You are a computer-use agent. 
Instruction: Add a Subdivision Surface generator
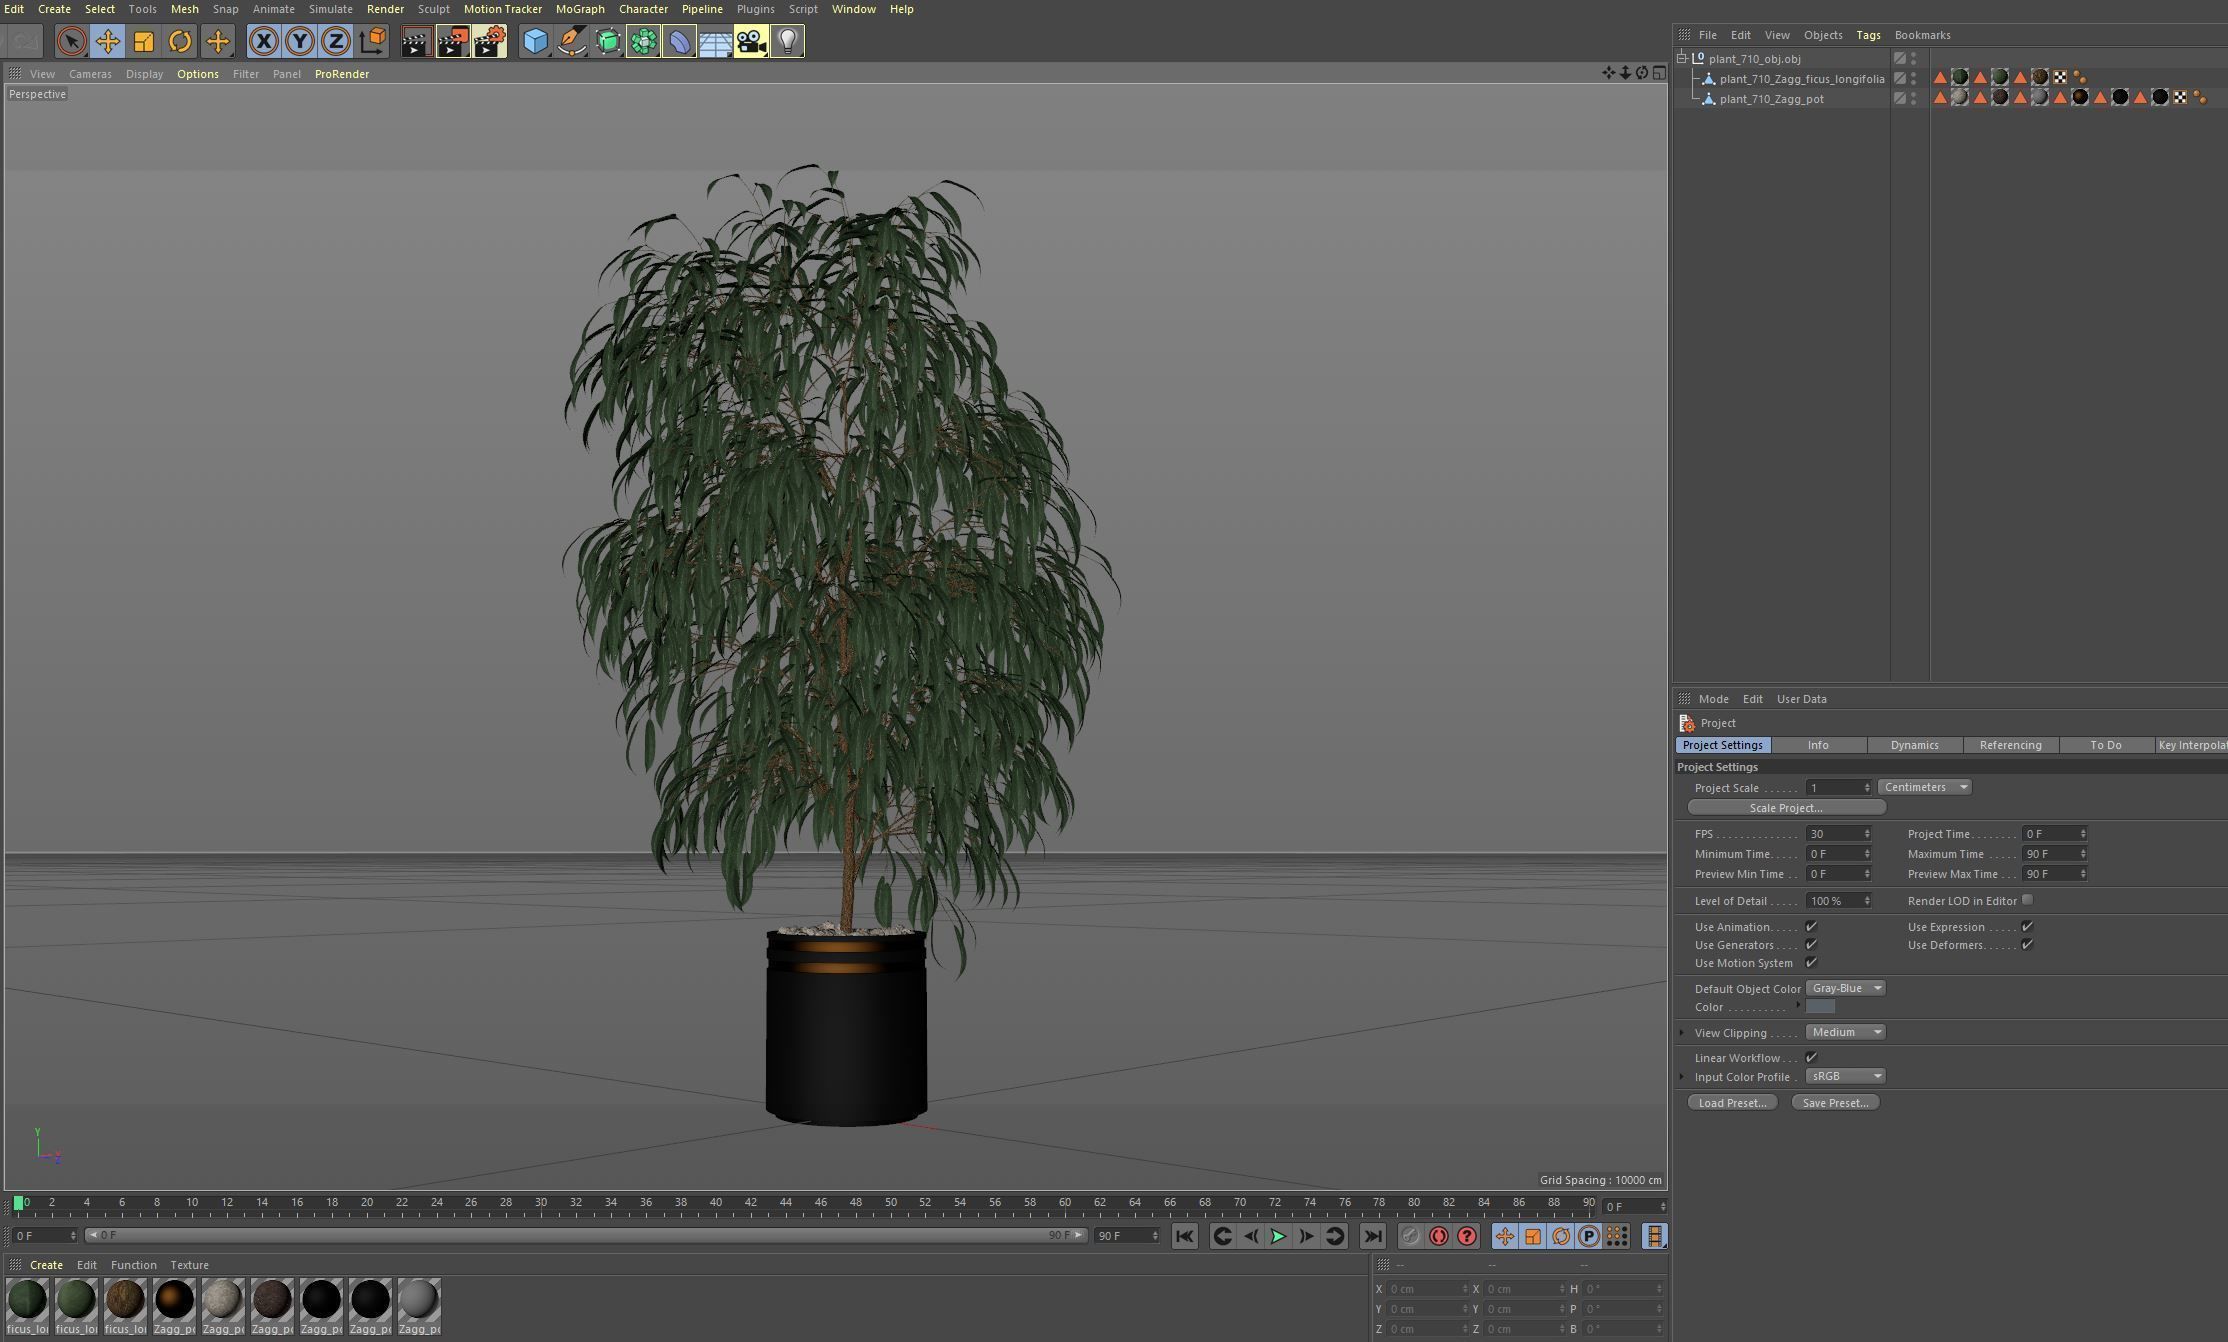[x=607, y=41]
